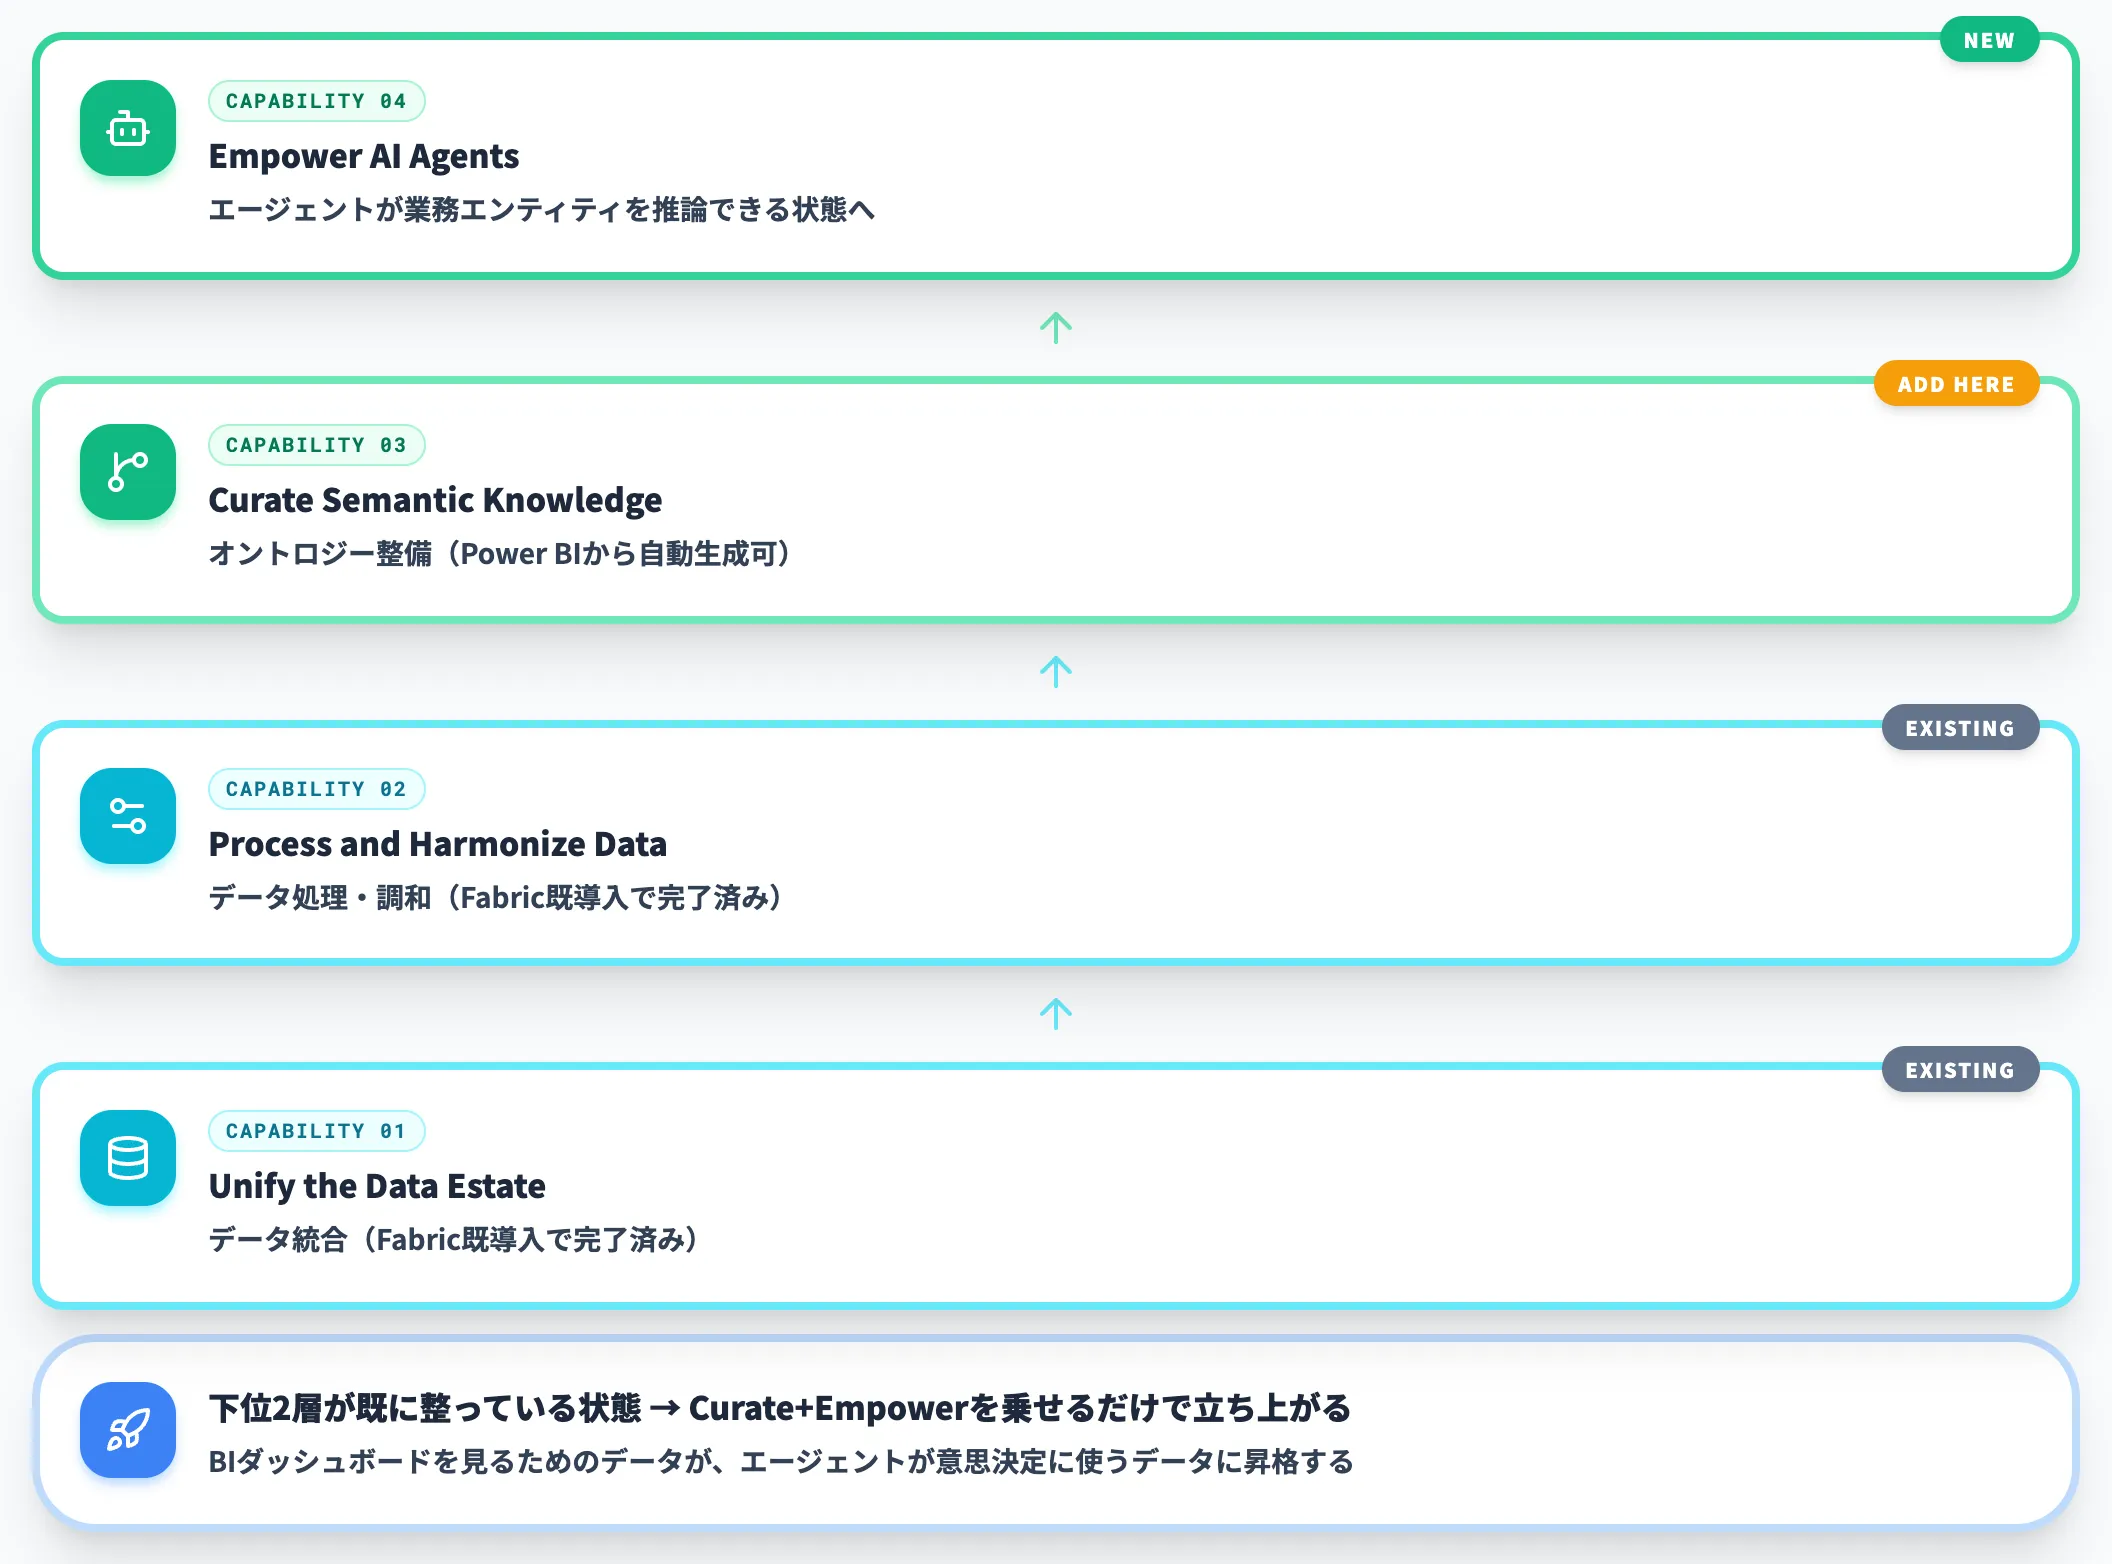Click the CAPABILITY 04 label pill

click(x=316, y=101)
